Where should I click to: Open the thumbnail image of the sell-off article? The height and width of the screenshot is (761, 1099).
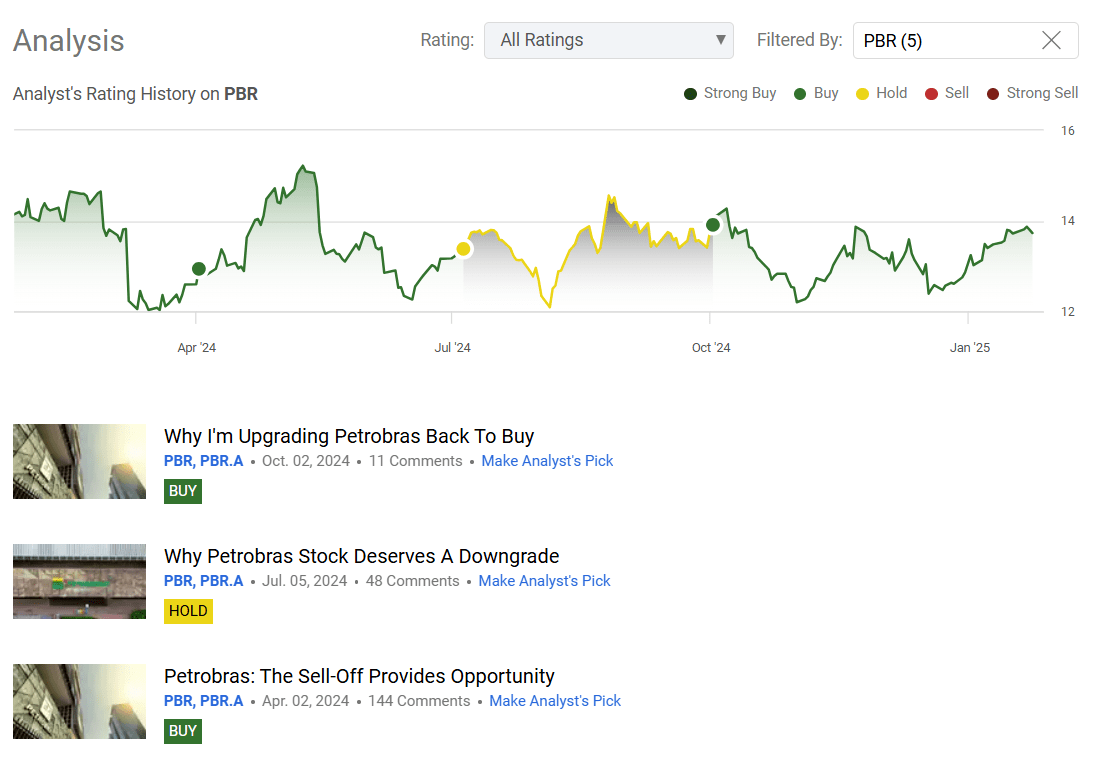point(79,701)
